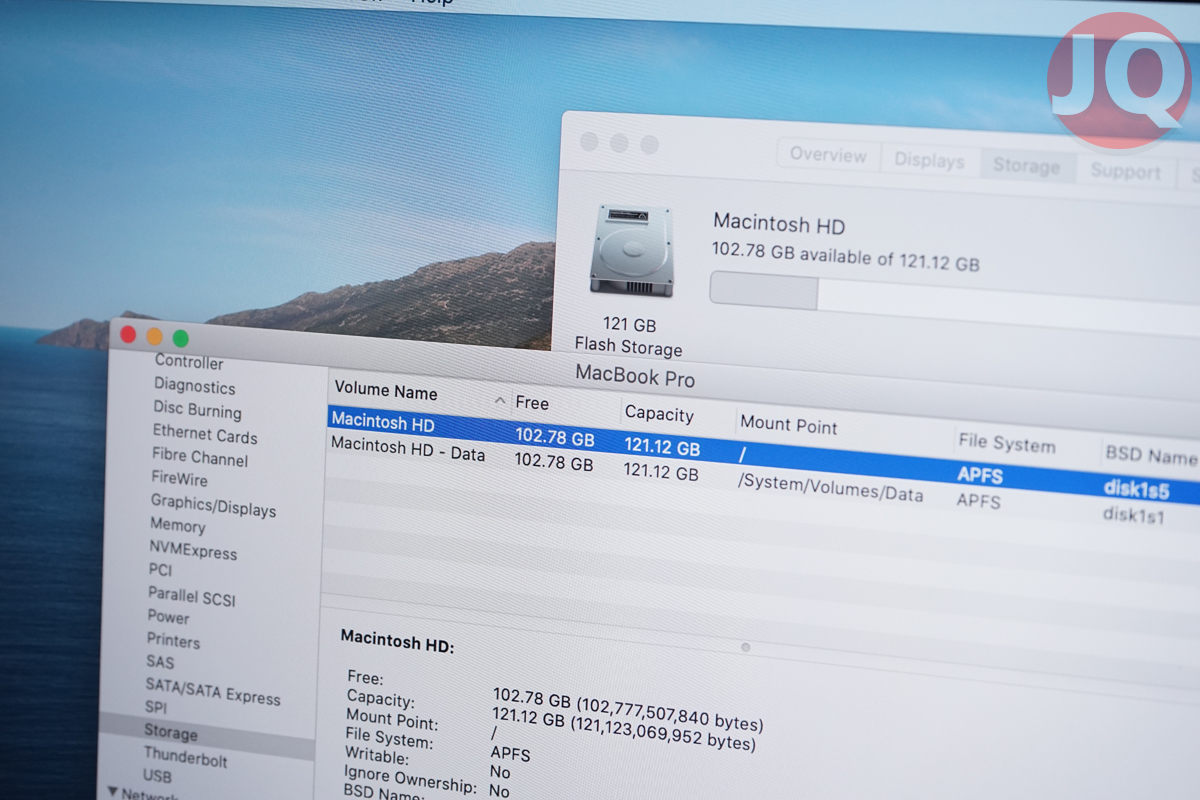The height and width of the screenshot is (800, 1200).
Task: Select Diagnostics in the sidebar
Action: [194, 386]
